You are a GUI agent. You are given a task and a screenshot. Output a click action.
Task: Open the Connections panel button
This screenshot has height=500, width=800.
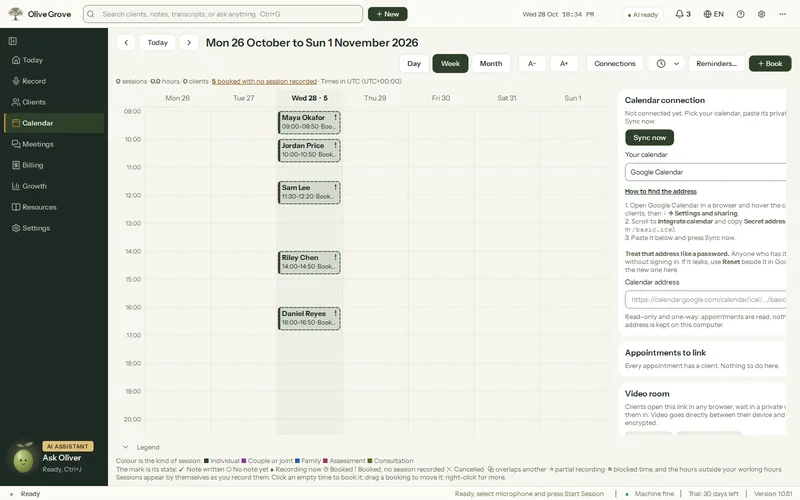point(615,63)
